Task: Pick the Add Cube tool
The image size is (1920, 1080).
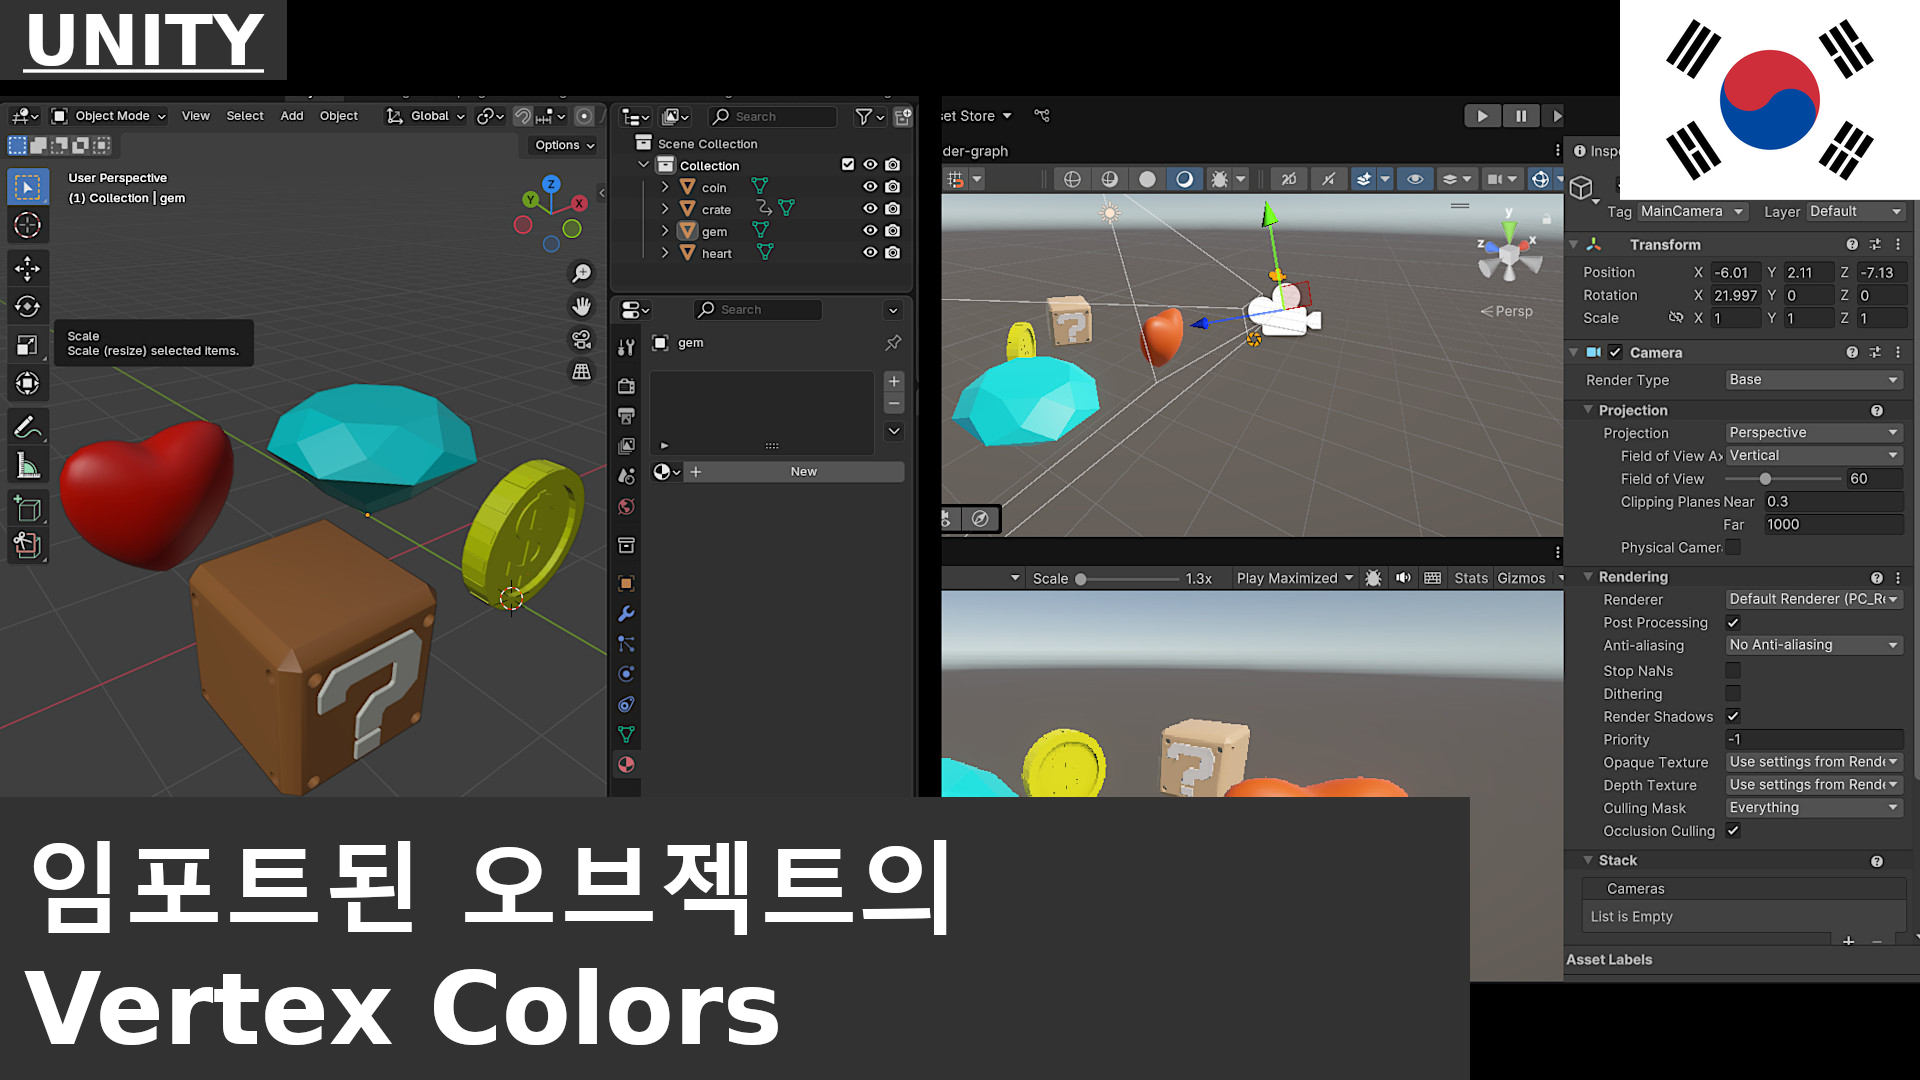Action: 27,508
